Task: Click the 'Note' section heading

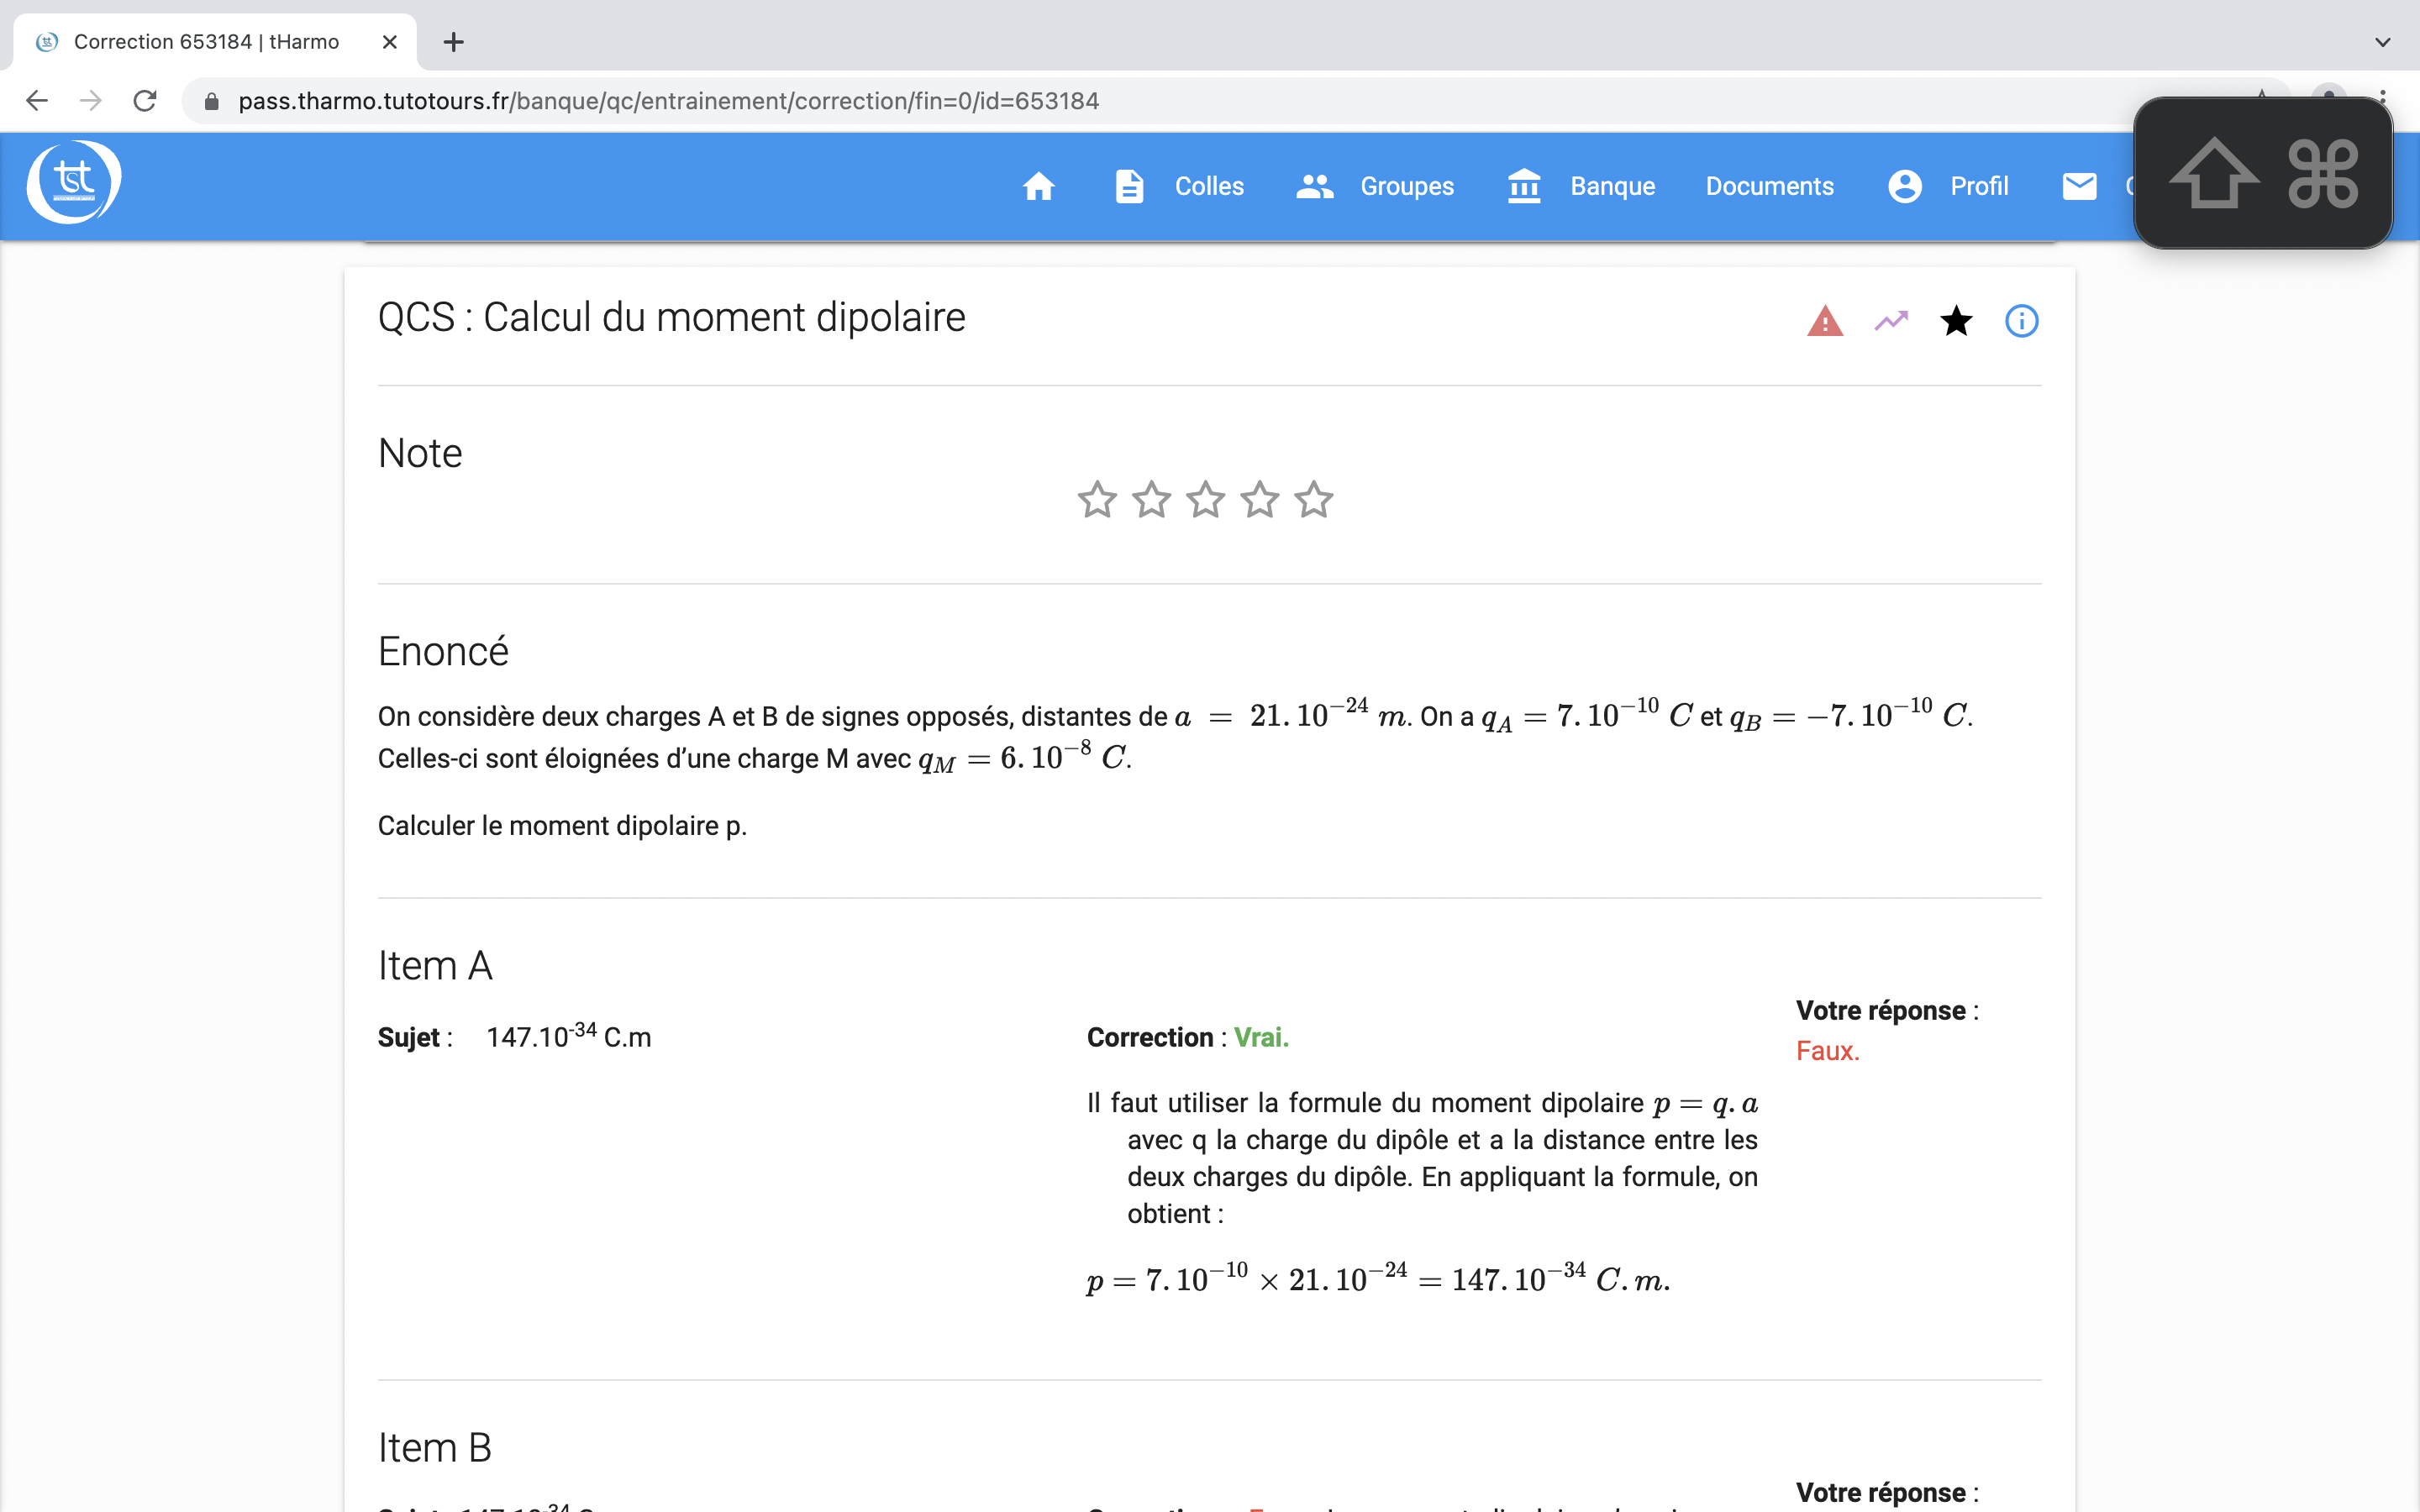Action: coord(420,454)
